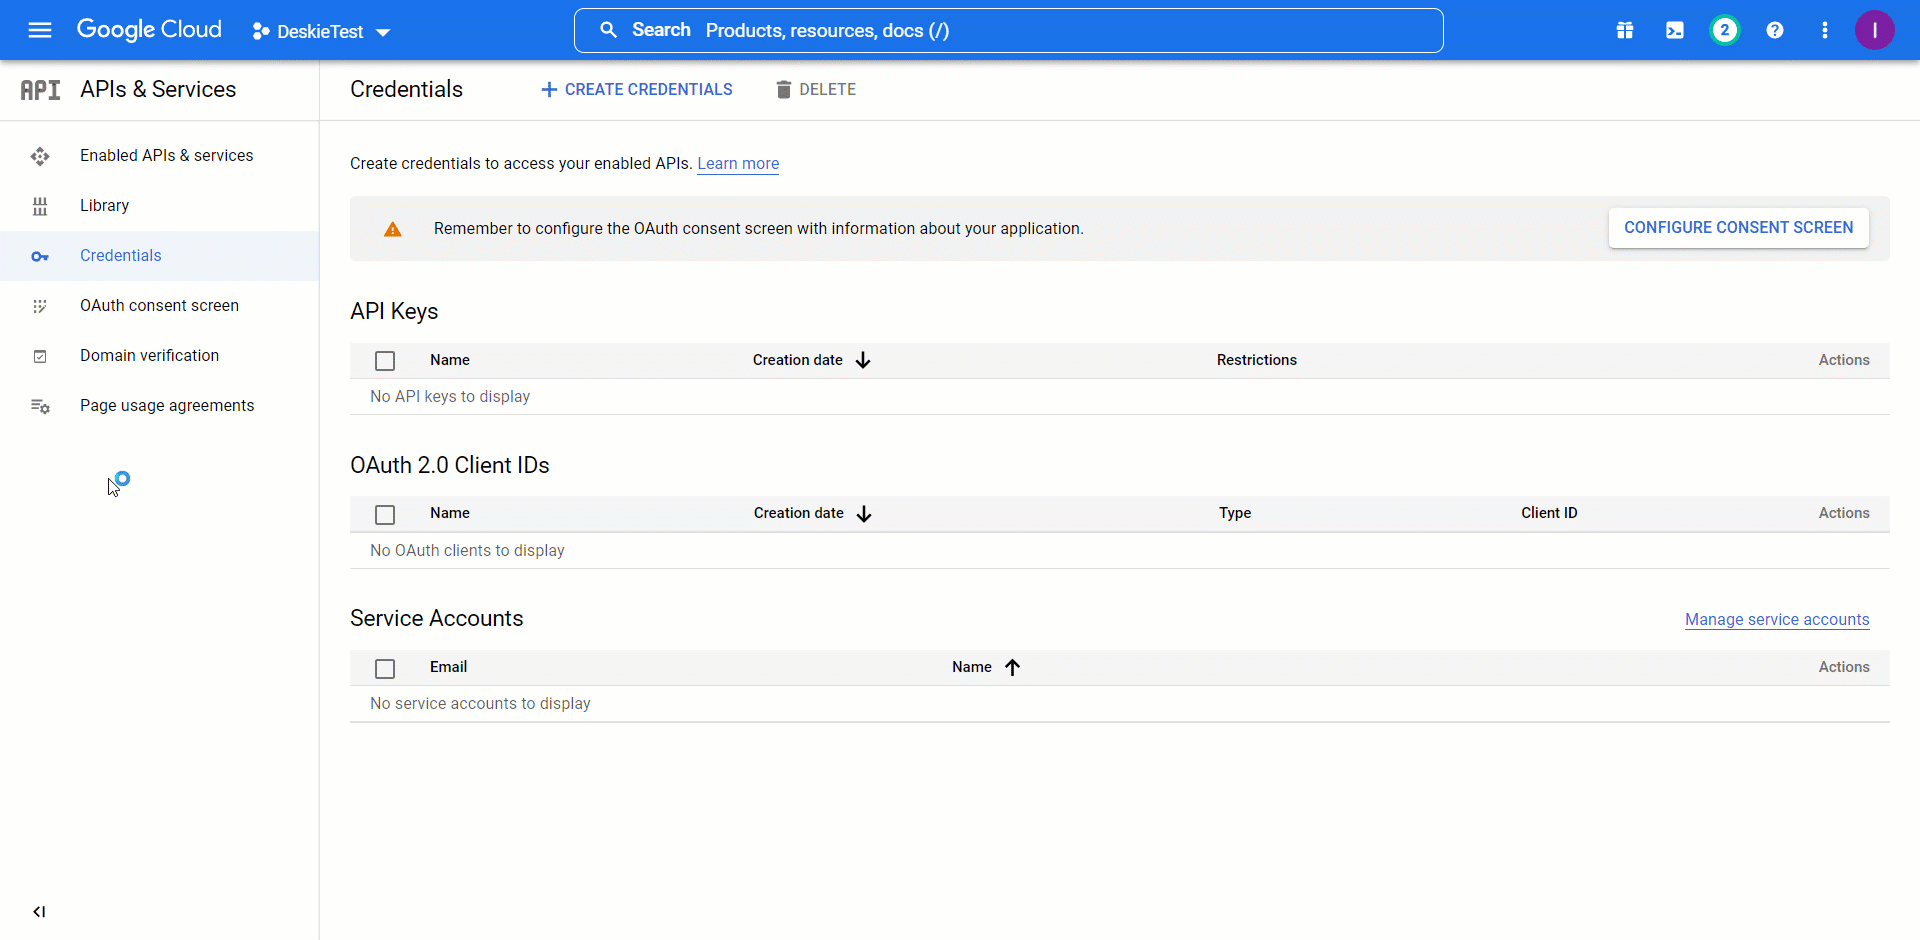Click the Page usage agreements gear icon
Image resolution: width=1920 pixels, height=940 pixels.
40,406
